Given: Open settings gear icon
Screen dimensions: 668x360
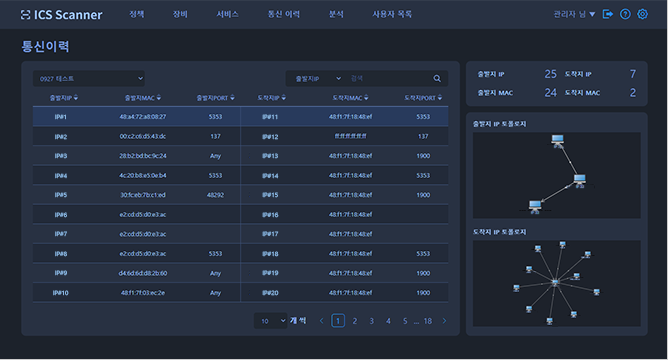Looking at the screenshot, I should 642,14.
